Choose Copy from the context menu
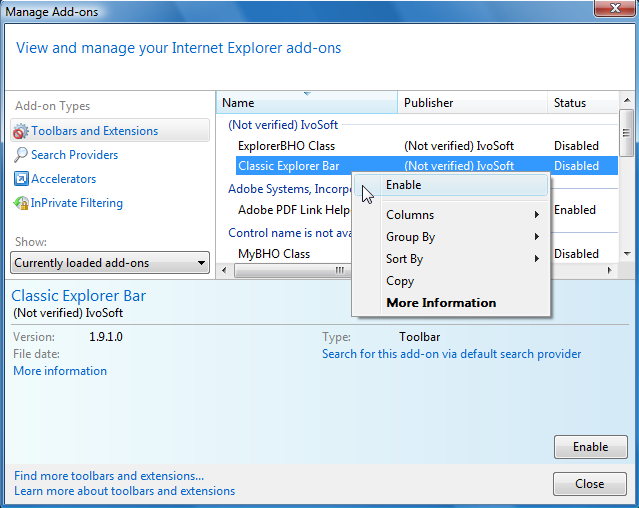 click(x=400, y=281)
